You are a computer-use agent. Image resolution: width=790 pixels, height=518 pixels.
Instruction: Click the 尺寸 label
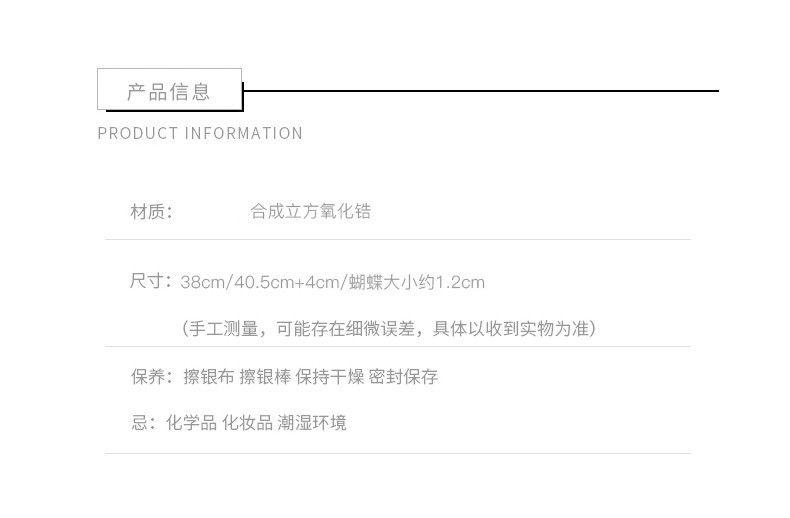[x=151, y=281]
